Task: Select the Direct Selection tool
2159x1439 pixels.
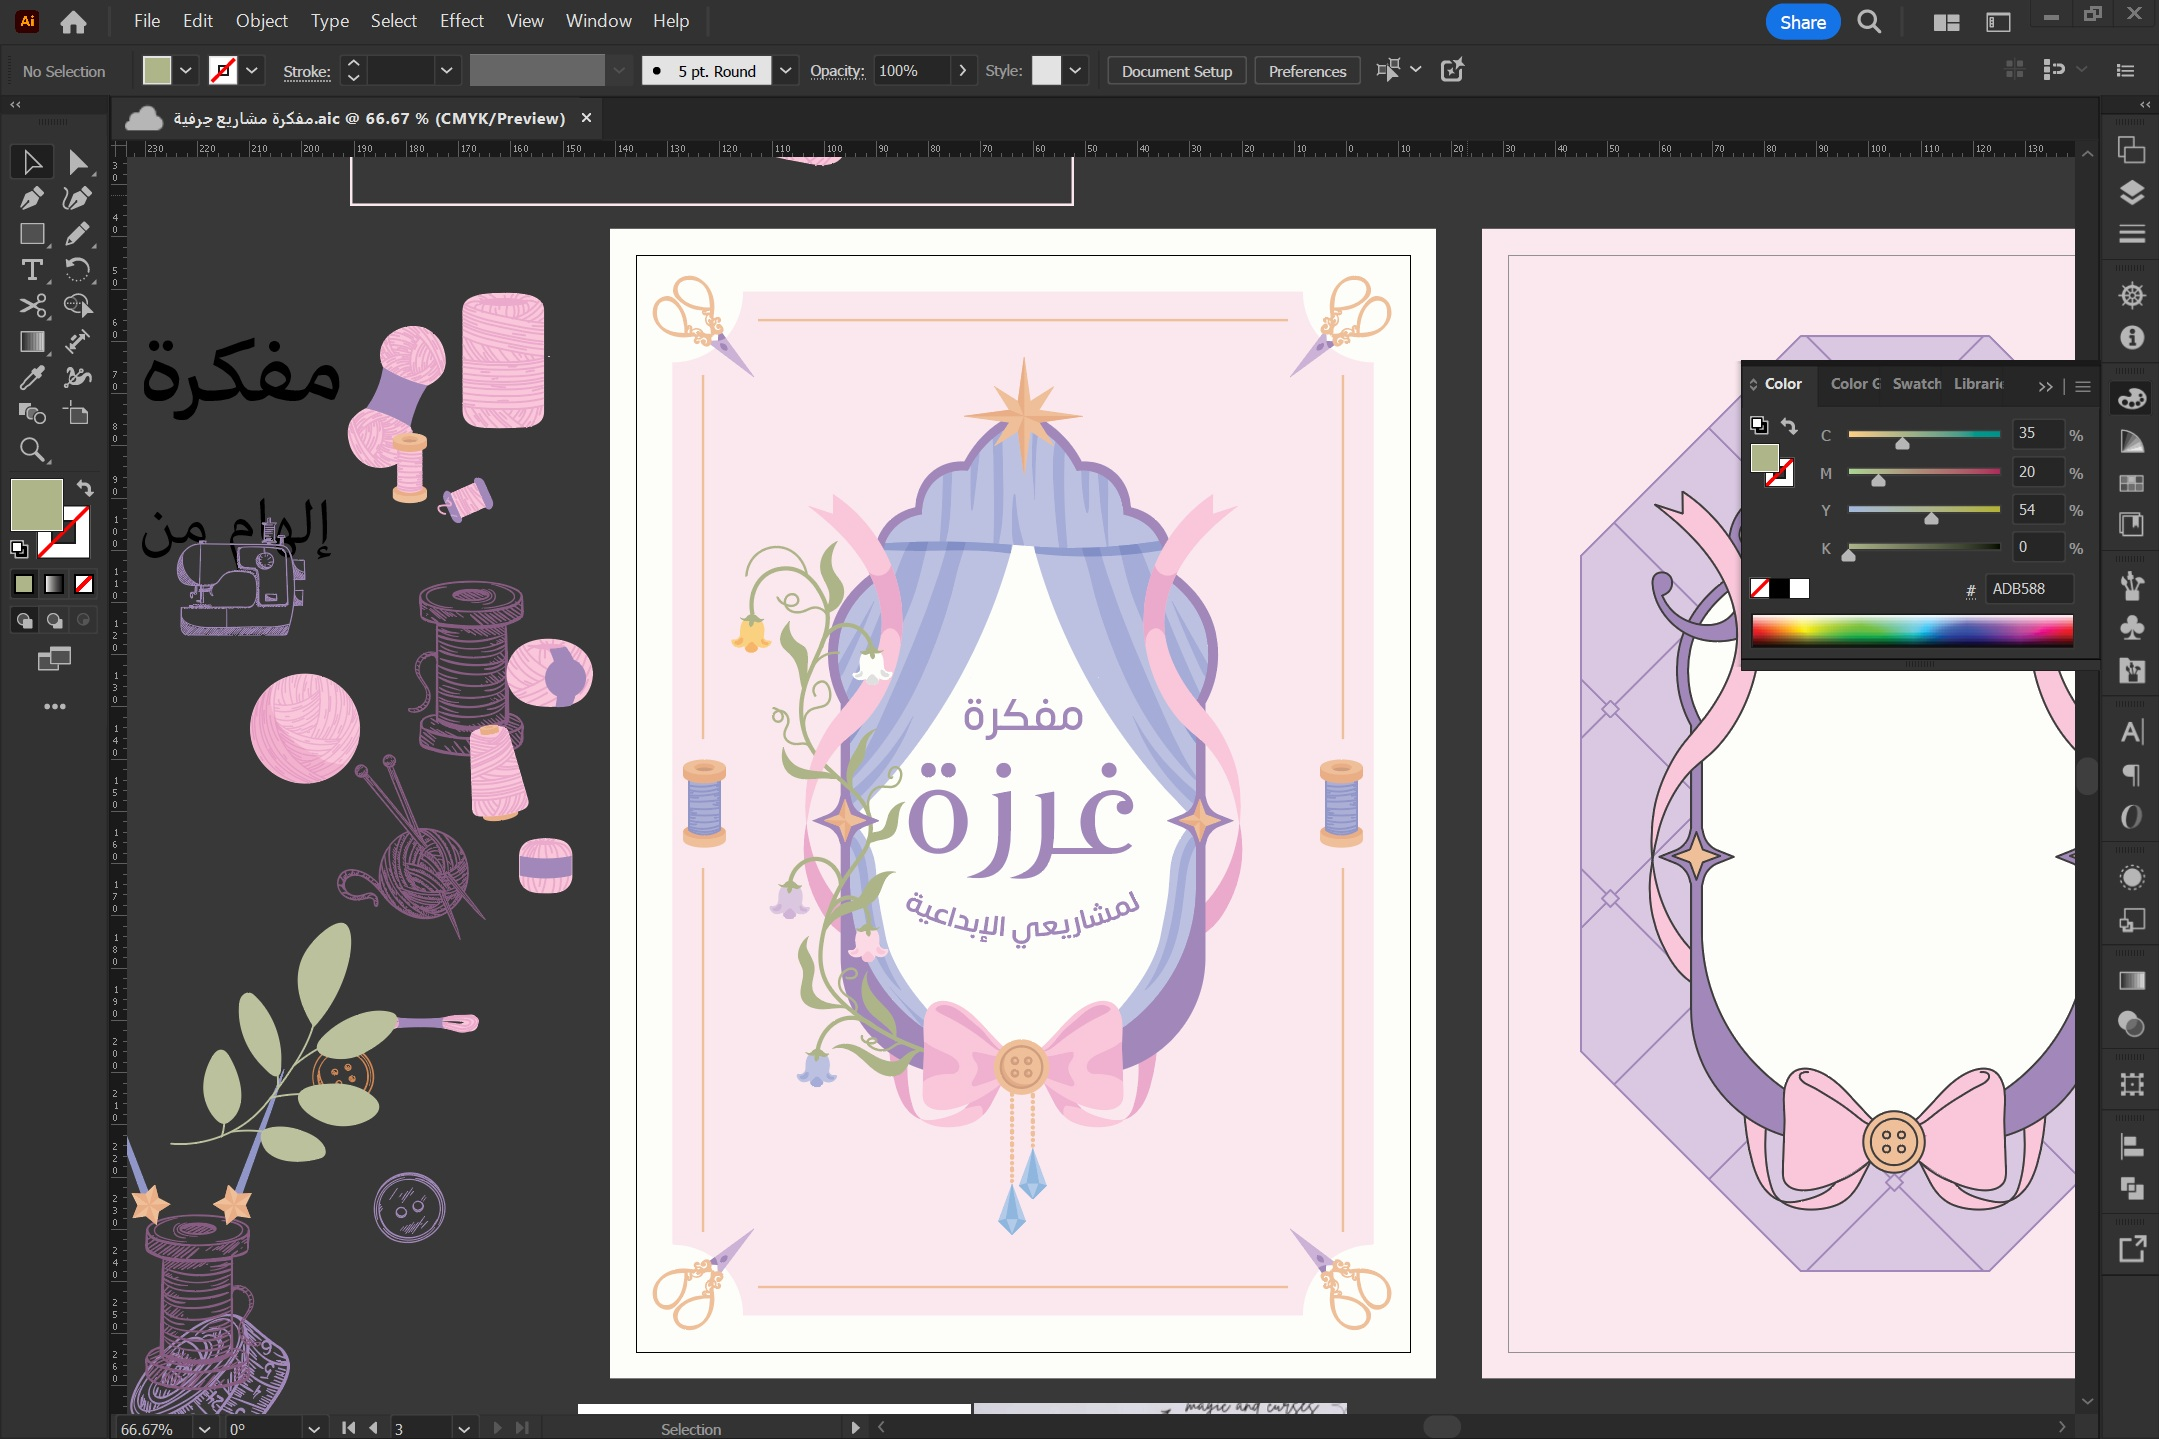Action: pyautogui.click(x=77, y=162)
